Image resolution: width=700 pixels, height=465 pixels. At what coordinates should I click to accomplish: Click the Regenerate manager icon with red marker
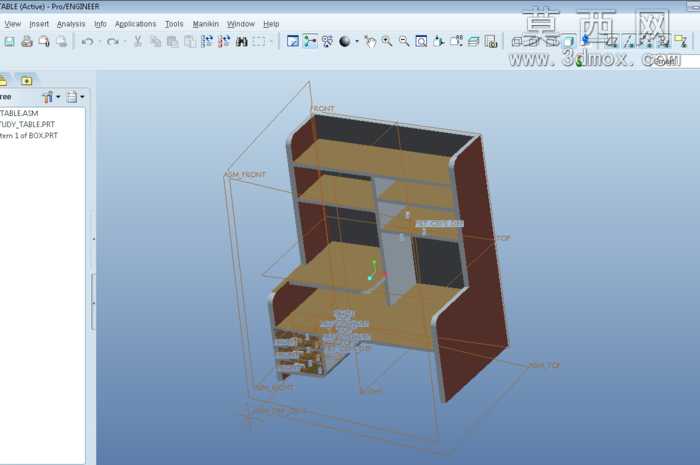click(224, 42)
